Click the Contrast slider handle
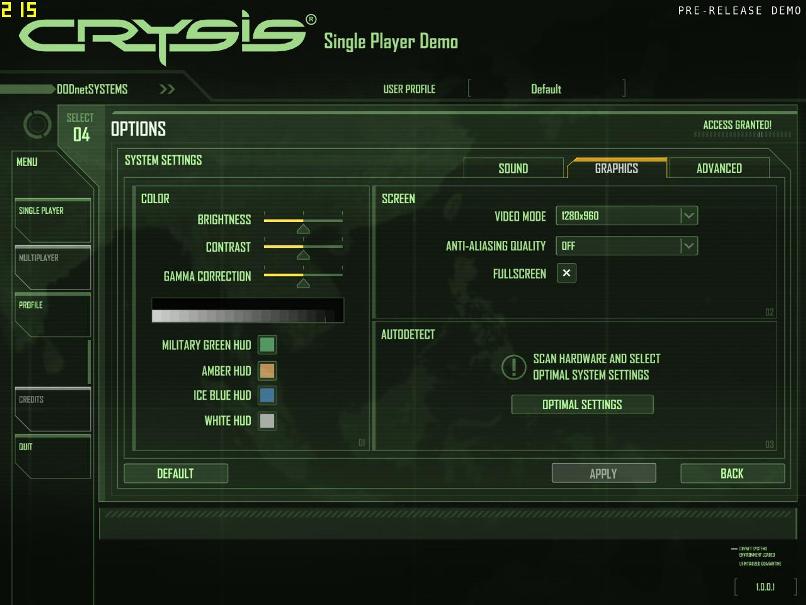This screenshot has width=806, height=605. pyautogui.click(x=303, y=255)
